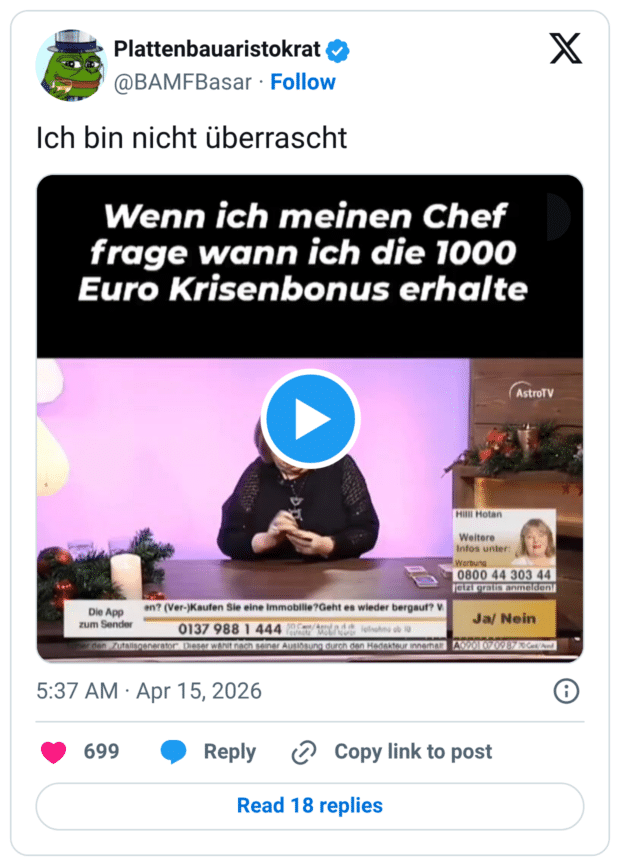Click the Ja/ Nein box in video
This screenshot has width=620, height=866.
(x=504, y=619)
